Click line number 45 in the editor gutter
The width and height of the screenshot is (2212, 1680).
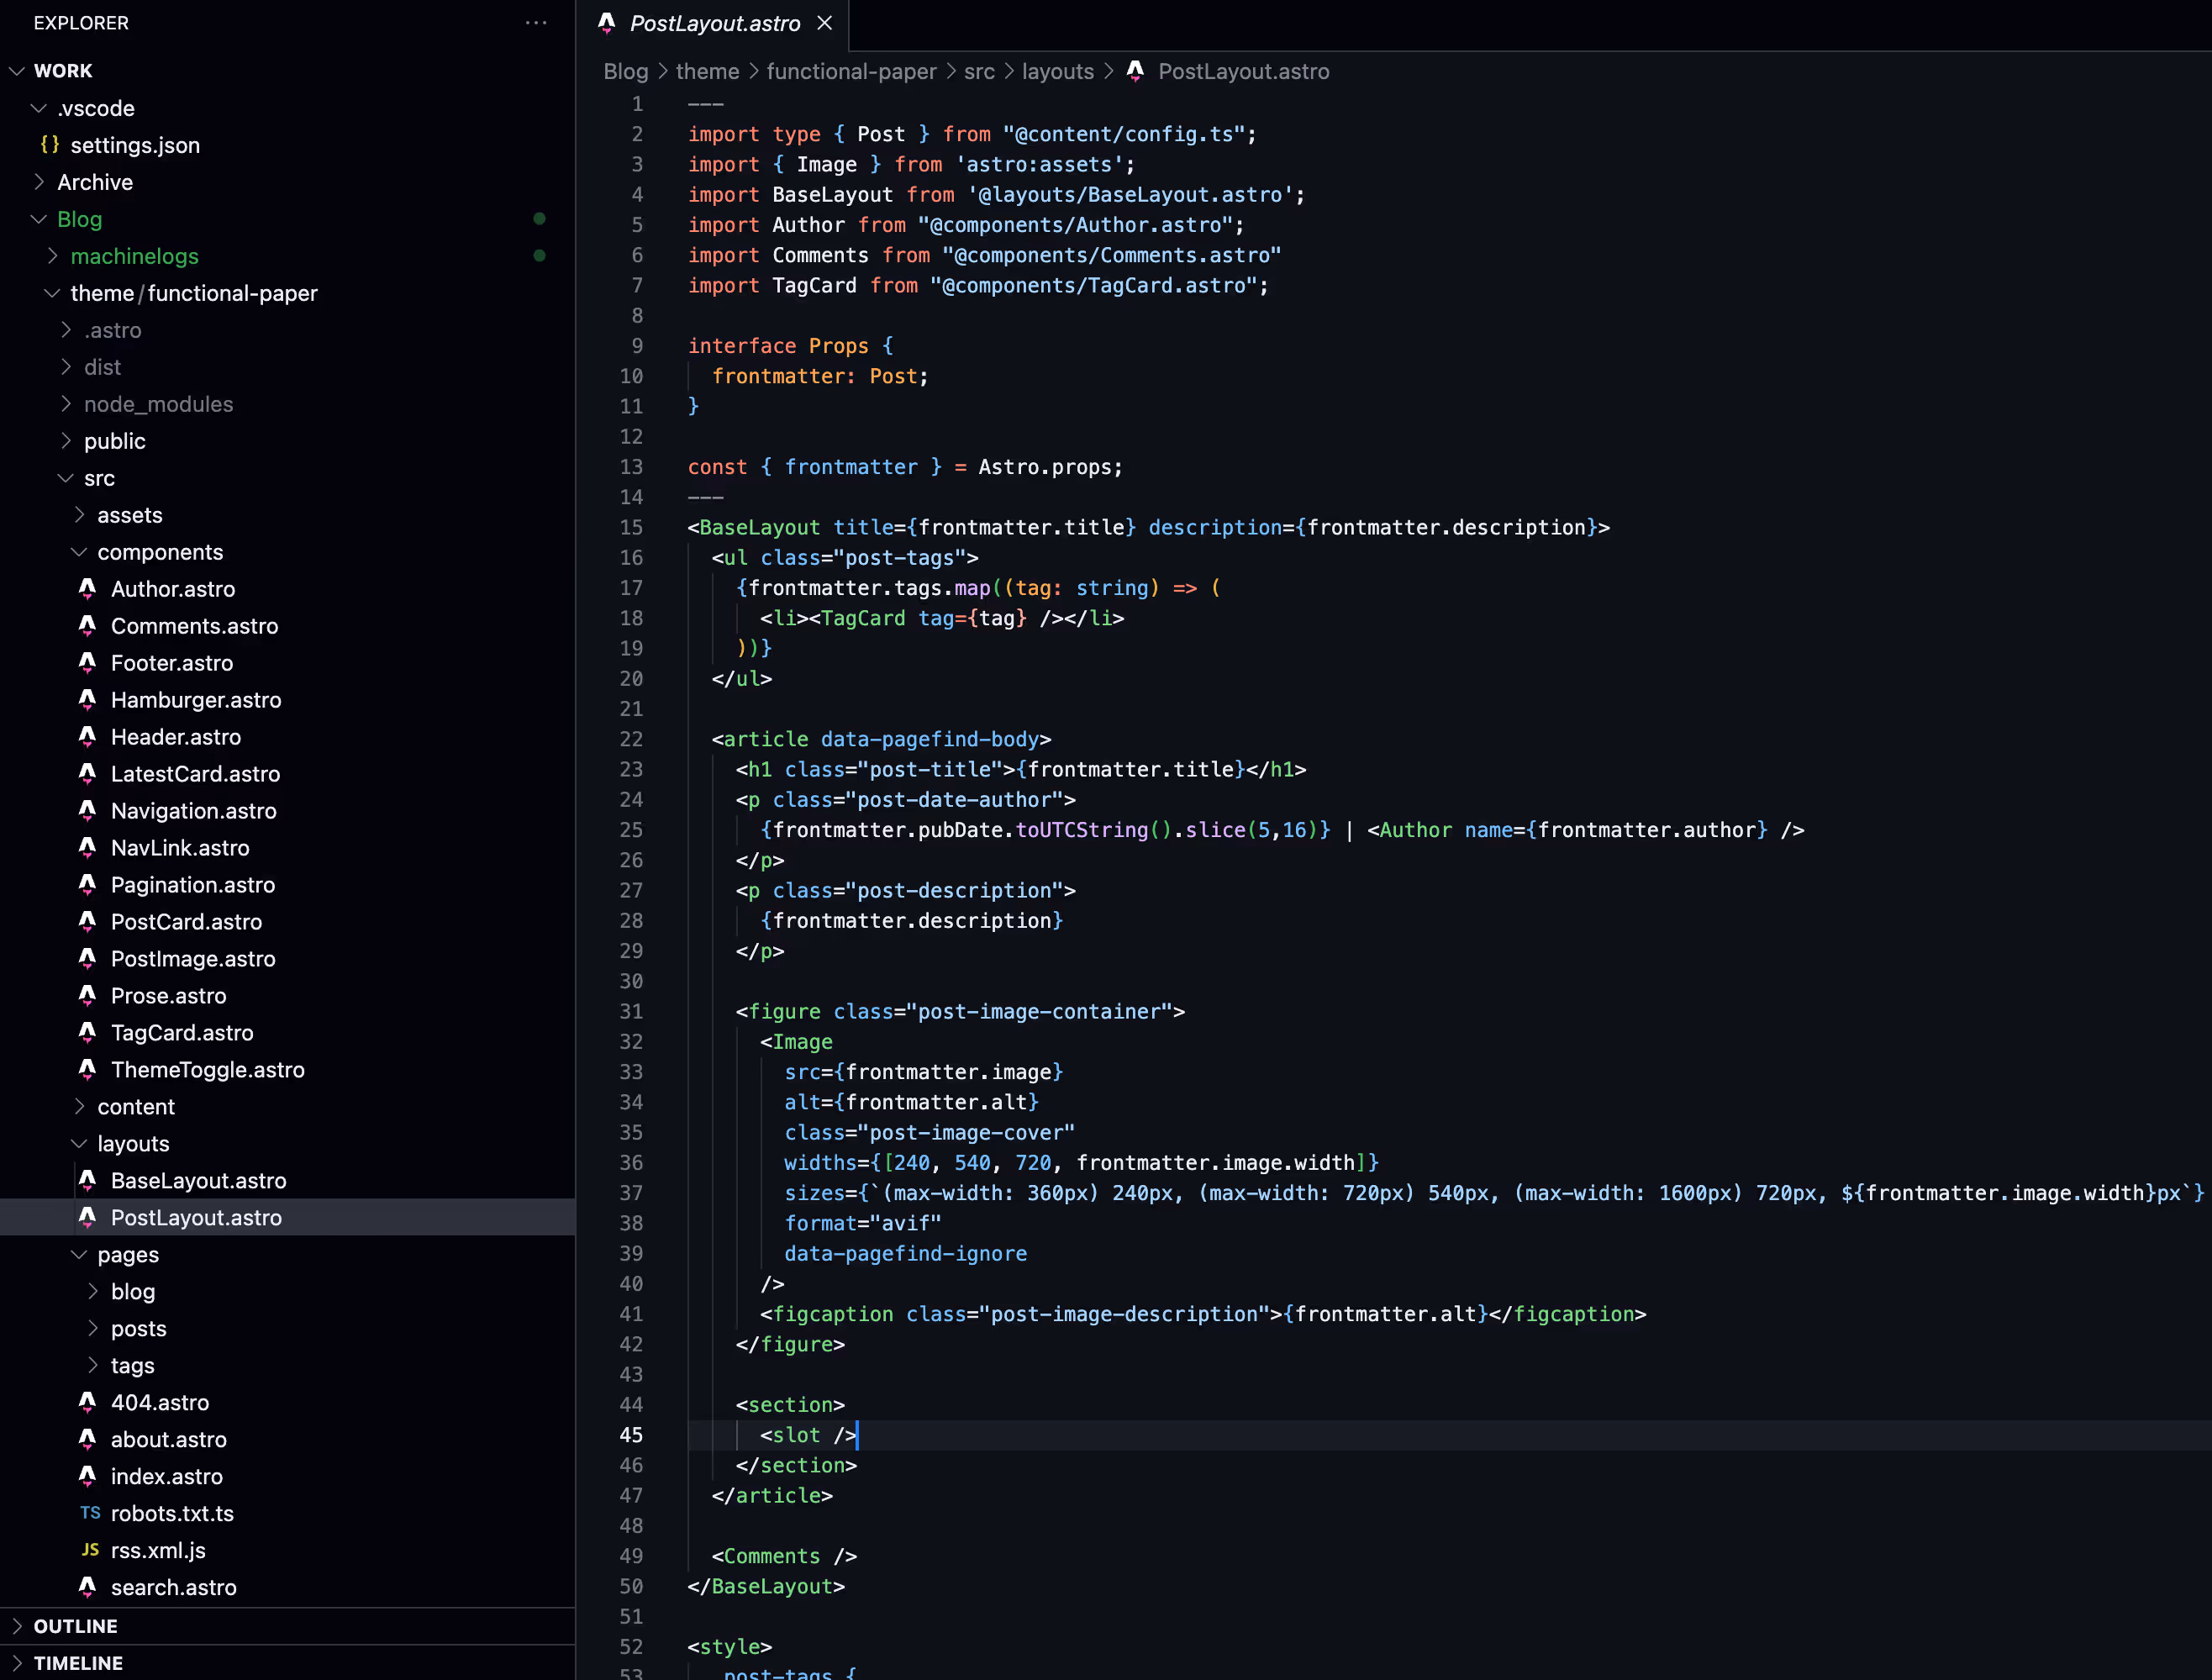pyautogui.click(x=632, y=1435)
